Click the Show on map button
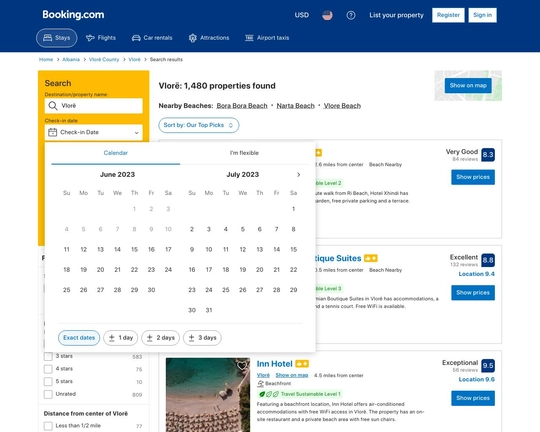The height and width of the screenshot is (432, 540). [x=468, y=85]
